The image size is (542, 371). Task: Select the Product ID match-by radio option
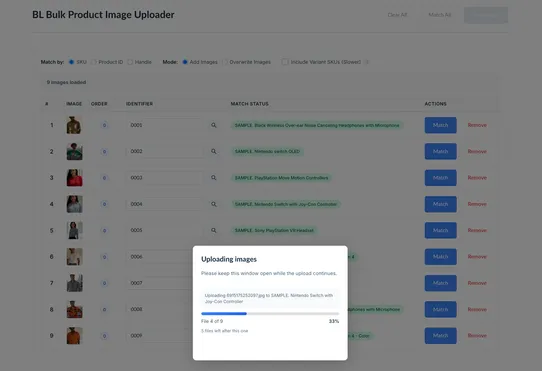coord(94,62)
